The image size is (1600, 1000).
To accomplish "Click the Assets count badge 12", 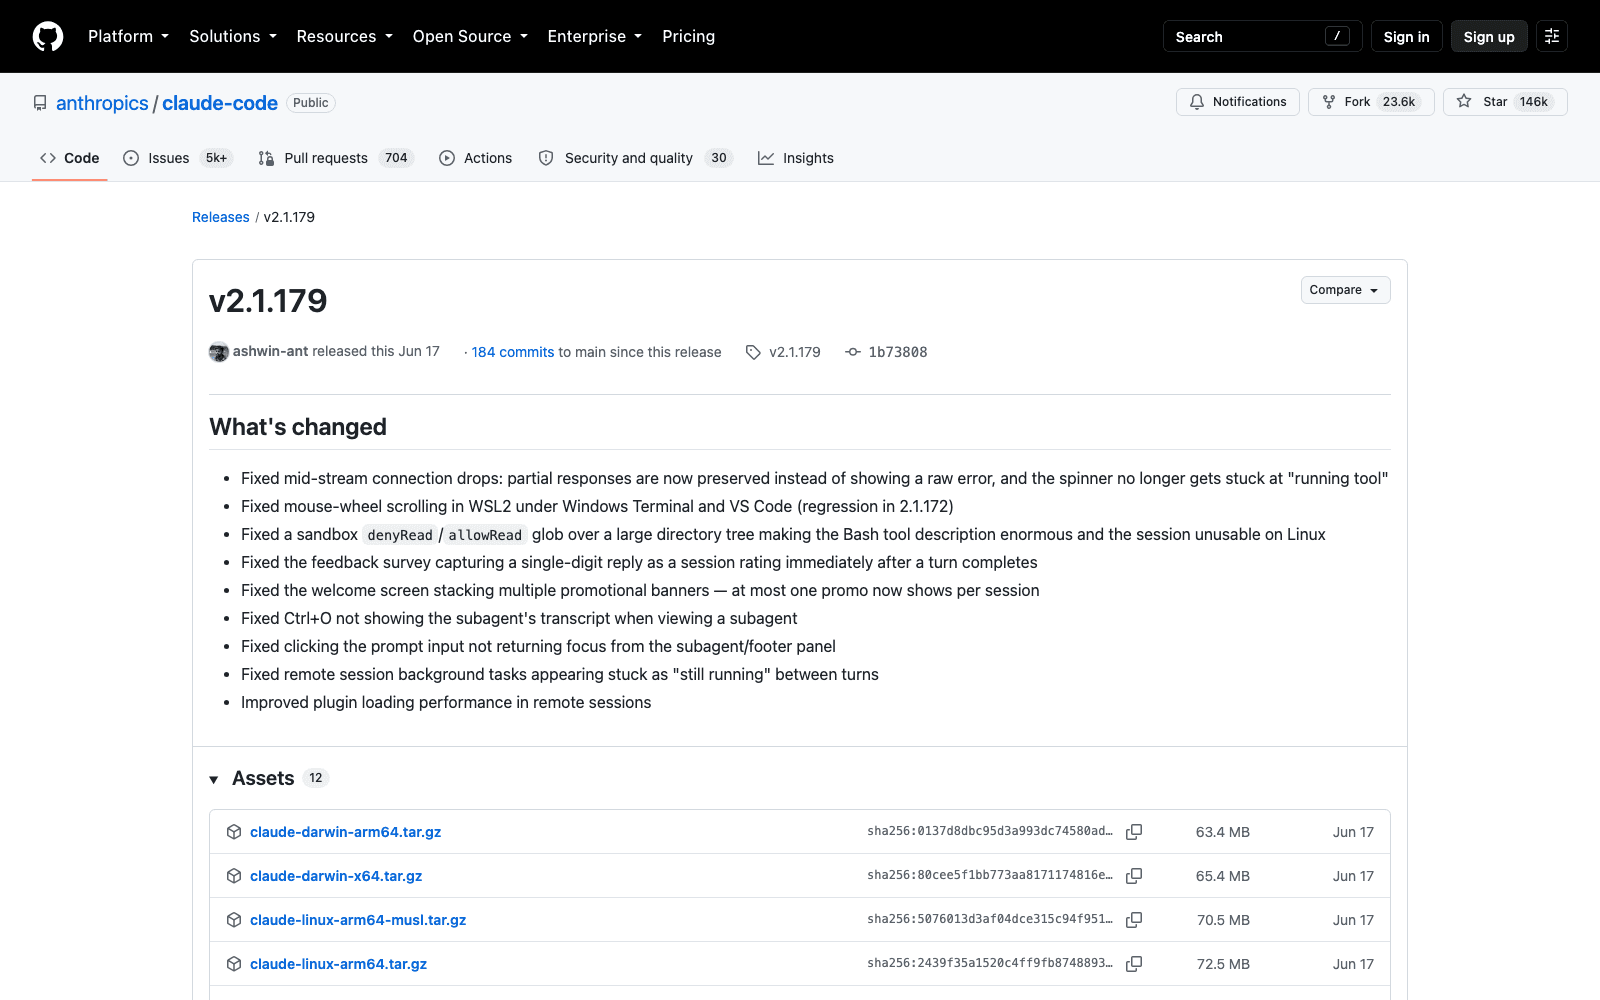I will [x=316, y=778].
